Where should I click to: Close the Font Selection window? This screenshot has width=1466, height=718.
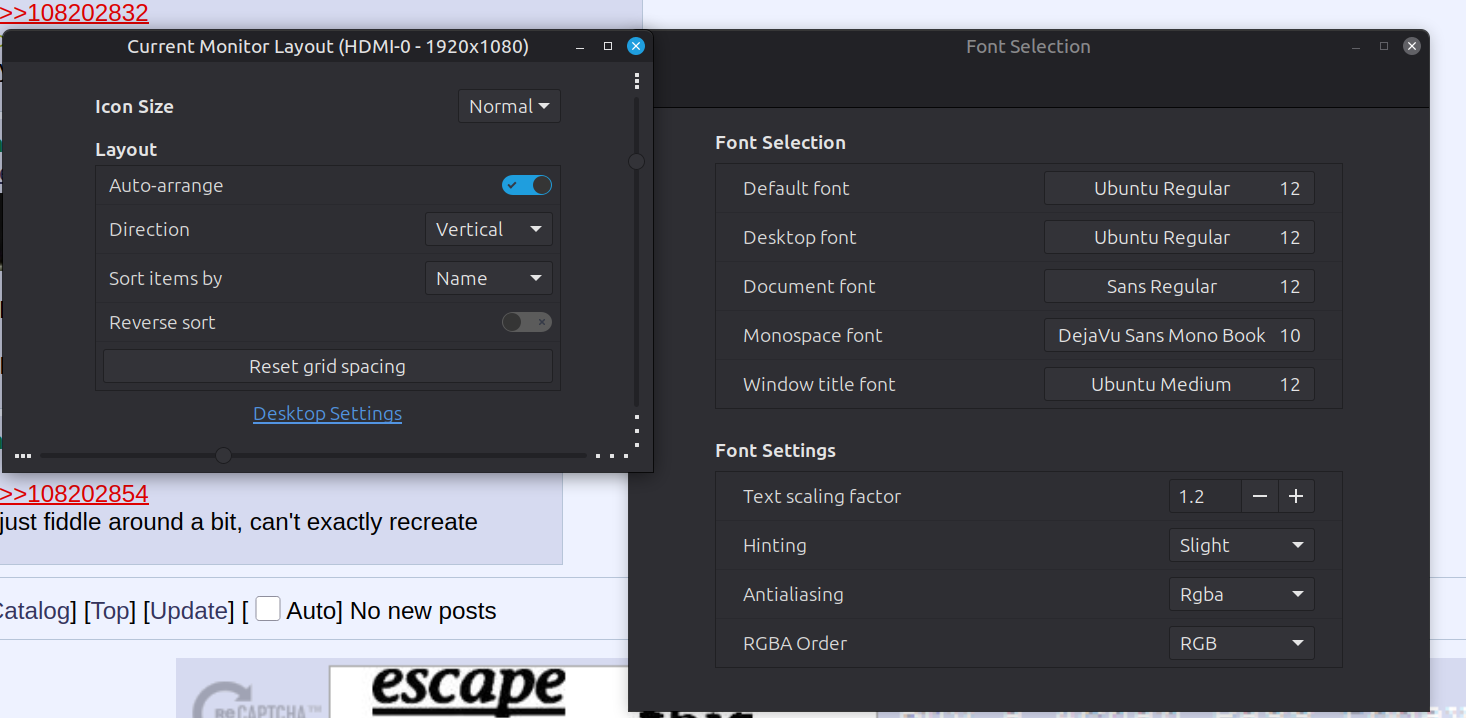(1411, 46)
